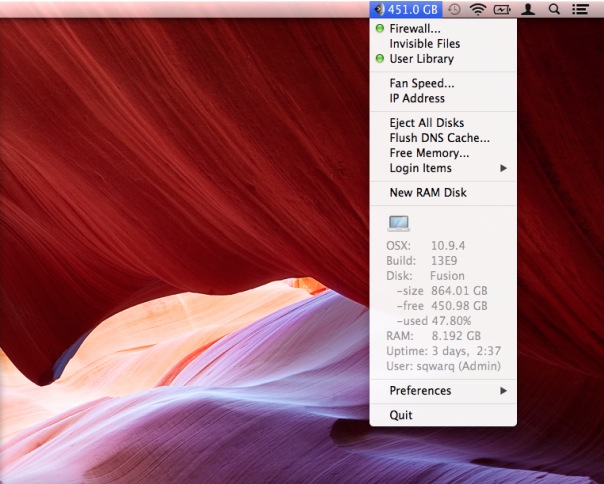Click the battery status icon
Image resolution: width=604 pixels, height=484 pixels.
(502, 9)
